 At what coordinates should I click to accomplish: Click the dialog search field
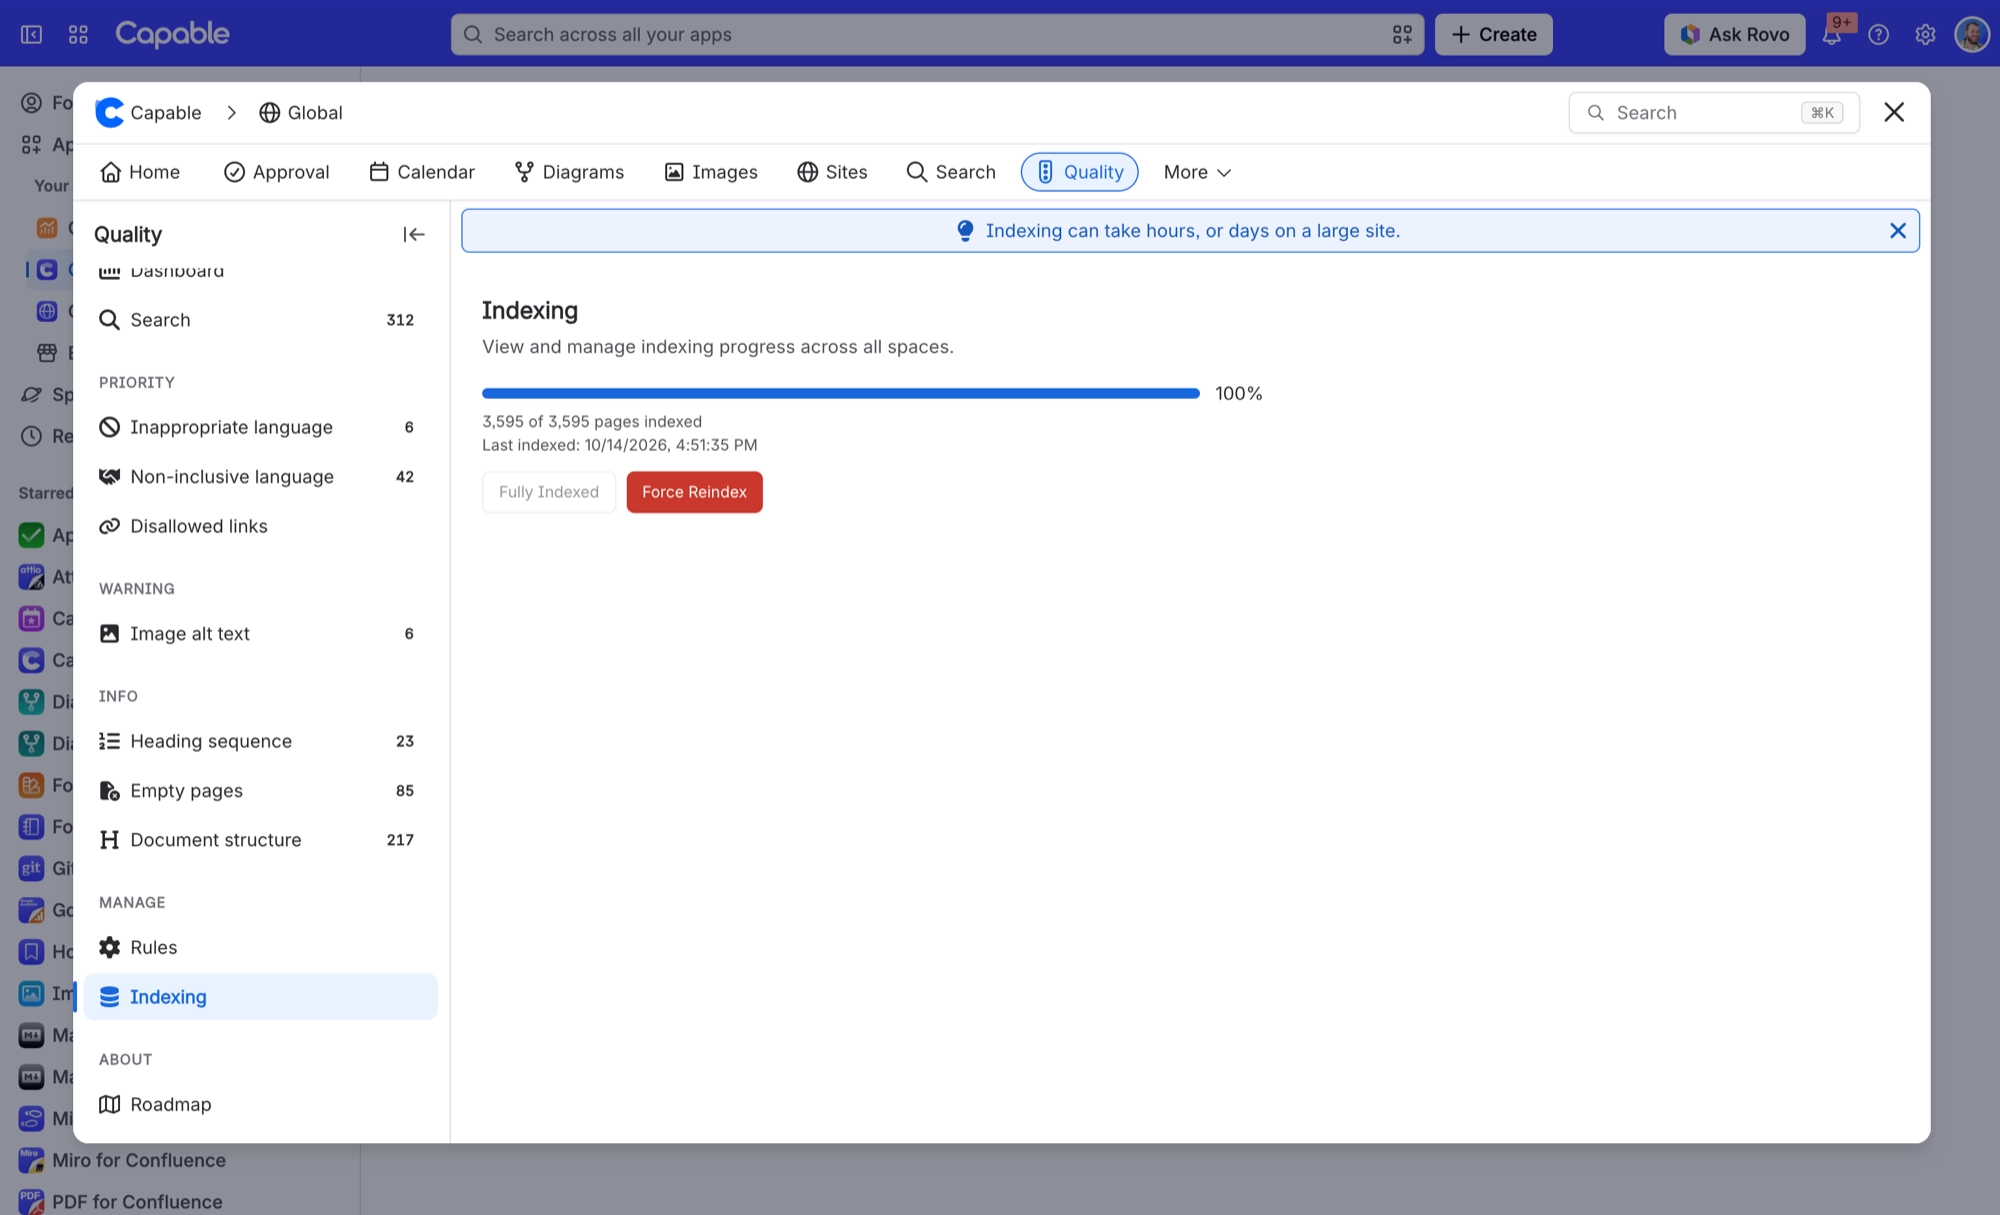(x=1713, y=113)
